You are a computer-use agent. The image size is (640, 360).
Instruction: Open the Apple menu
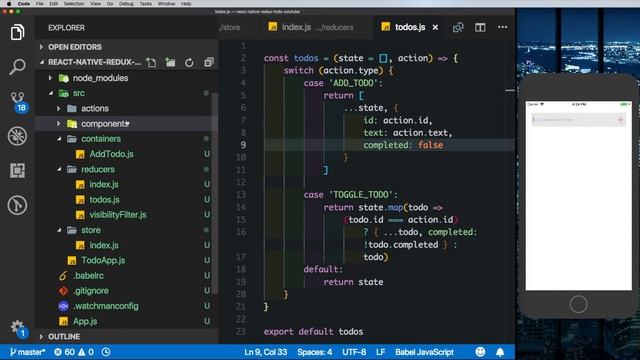pos(9,4)
